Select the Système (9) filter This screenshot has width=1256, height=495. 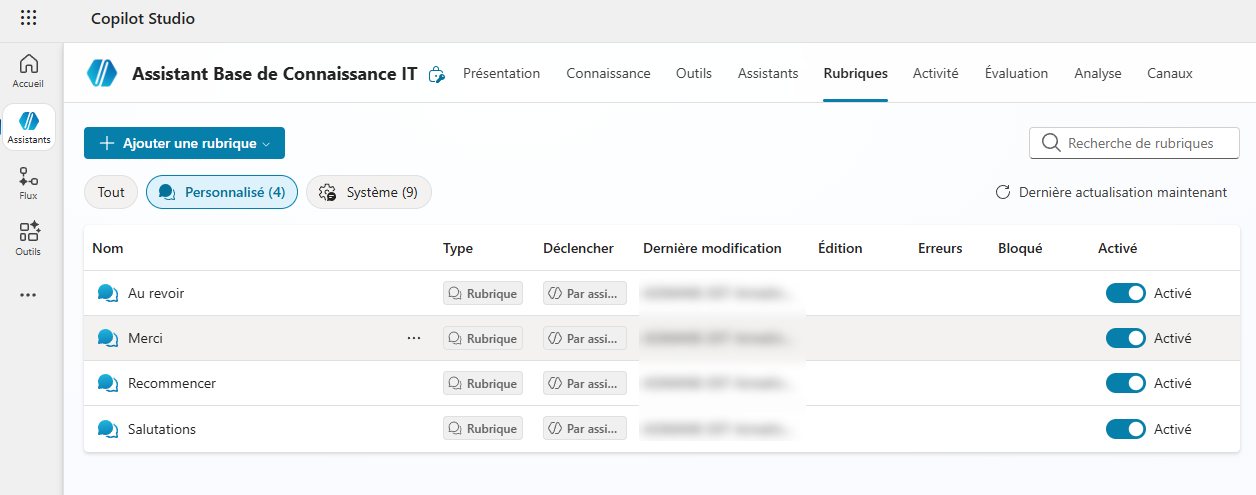tap(368, 192)
